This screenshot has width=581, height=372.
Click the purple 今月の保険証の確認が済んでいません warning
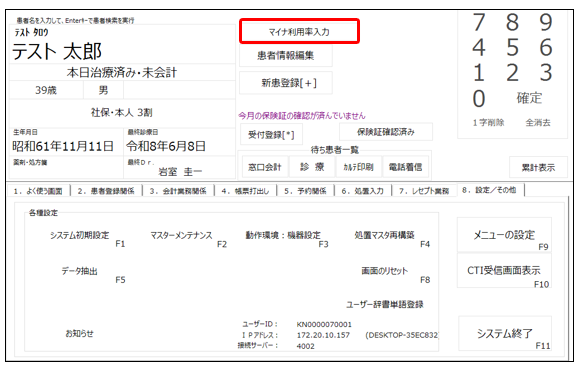(302, 116)
